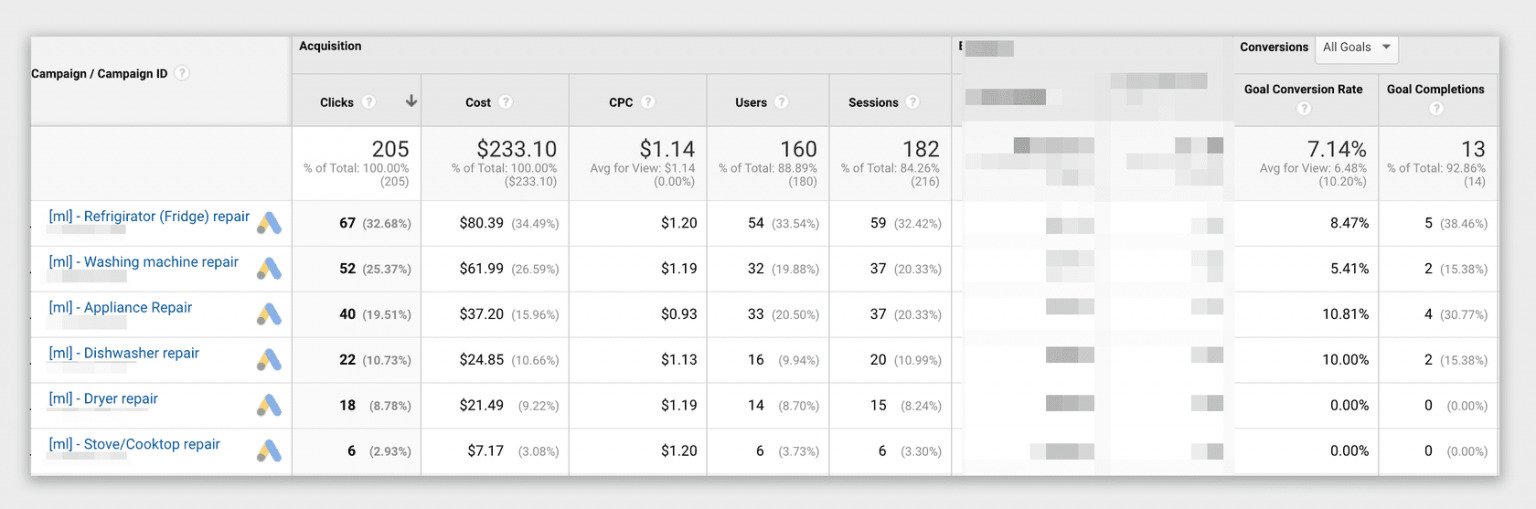The width and height of the screenshot is (1536, 509).
Task: Click help icon beside Sessions header
Action: click(914, 102)
